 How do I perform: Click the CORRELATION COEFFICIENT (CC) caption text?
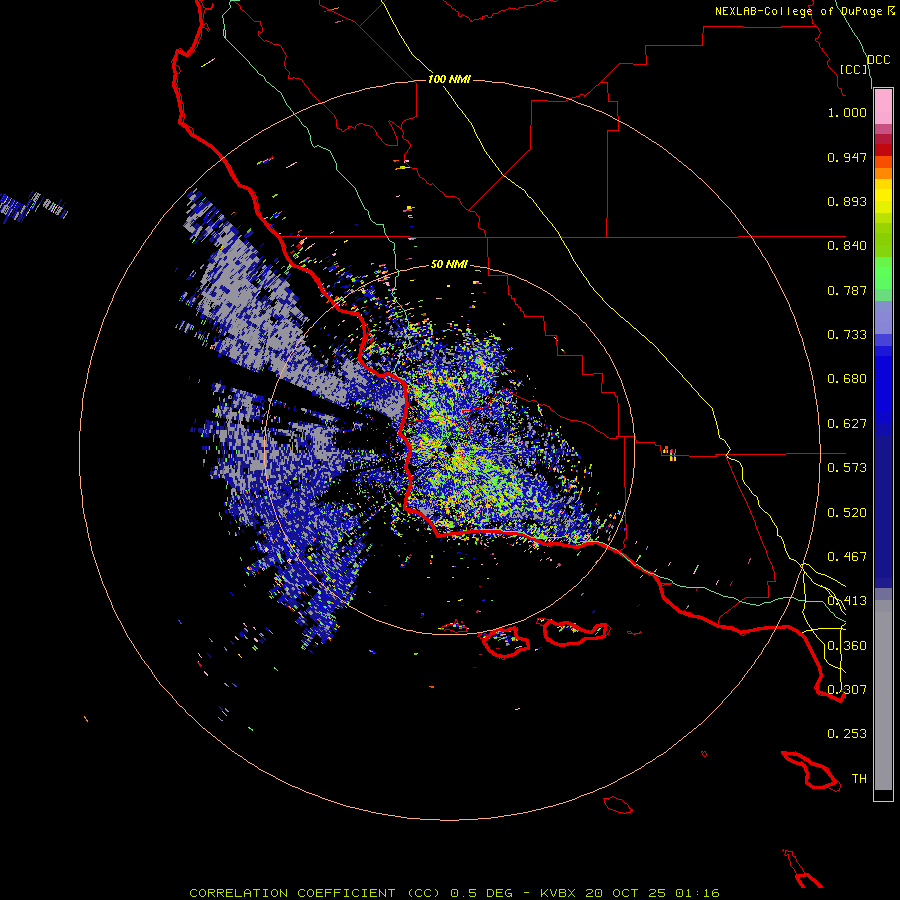(x=315, y=893)
